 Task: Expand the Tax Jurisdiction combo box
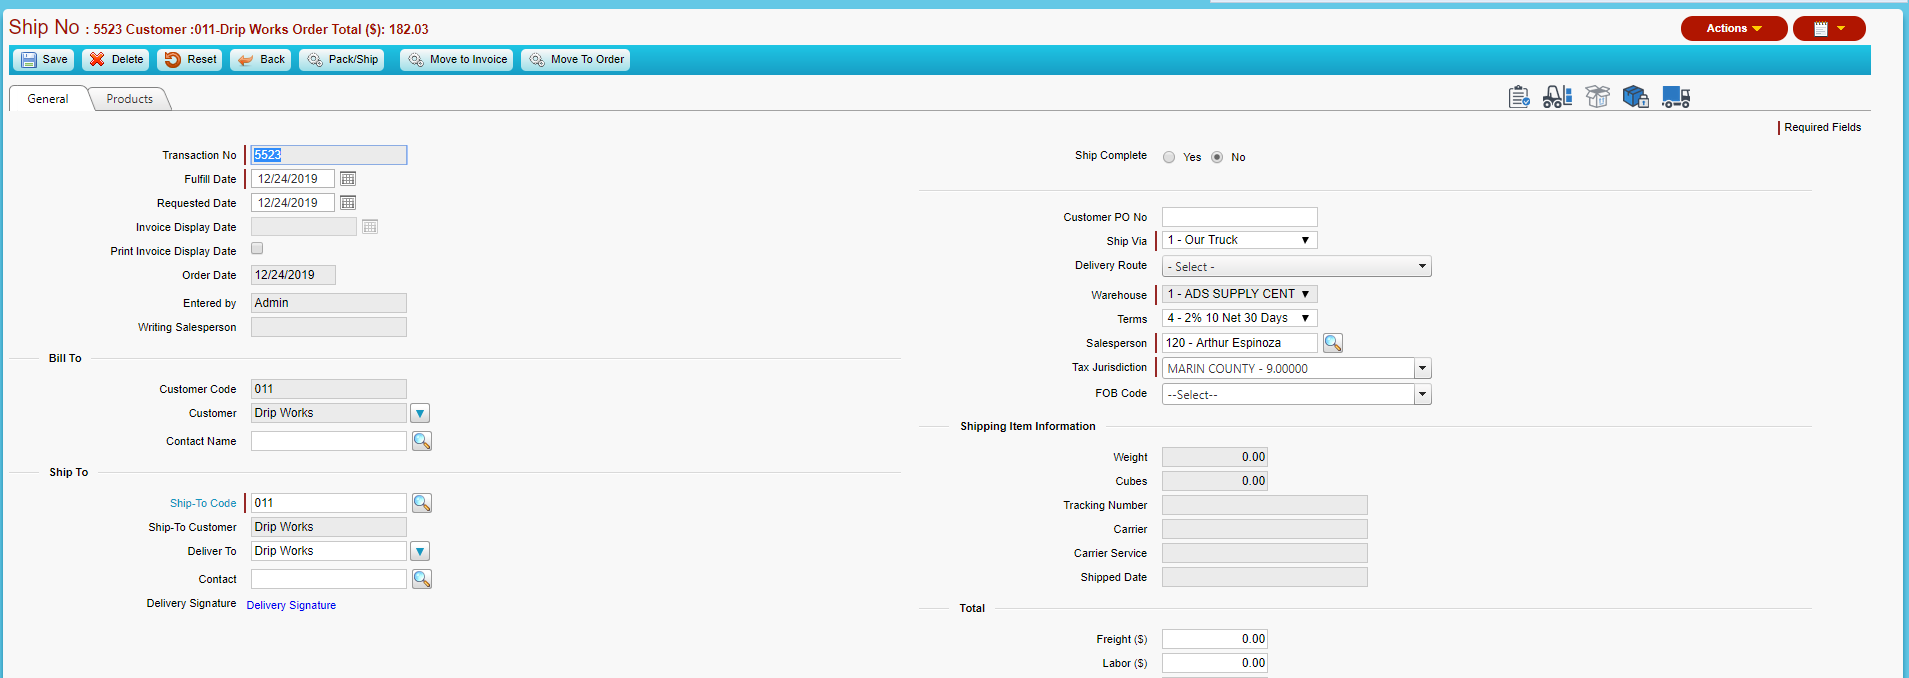pyautogui.click(x=1423, y=369)
